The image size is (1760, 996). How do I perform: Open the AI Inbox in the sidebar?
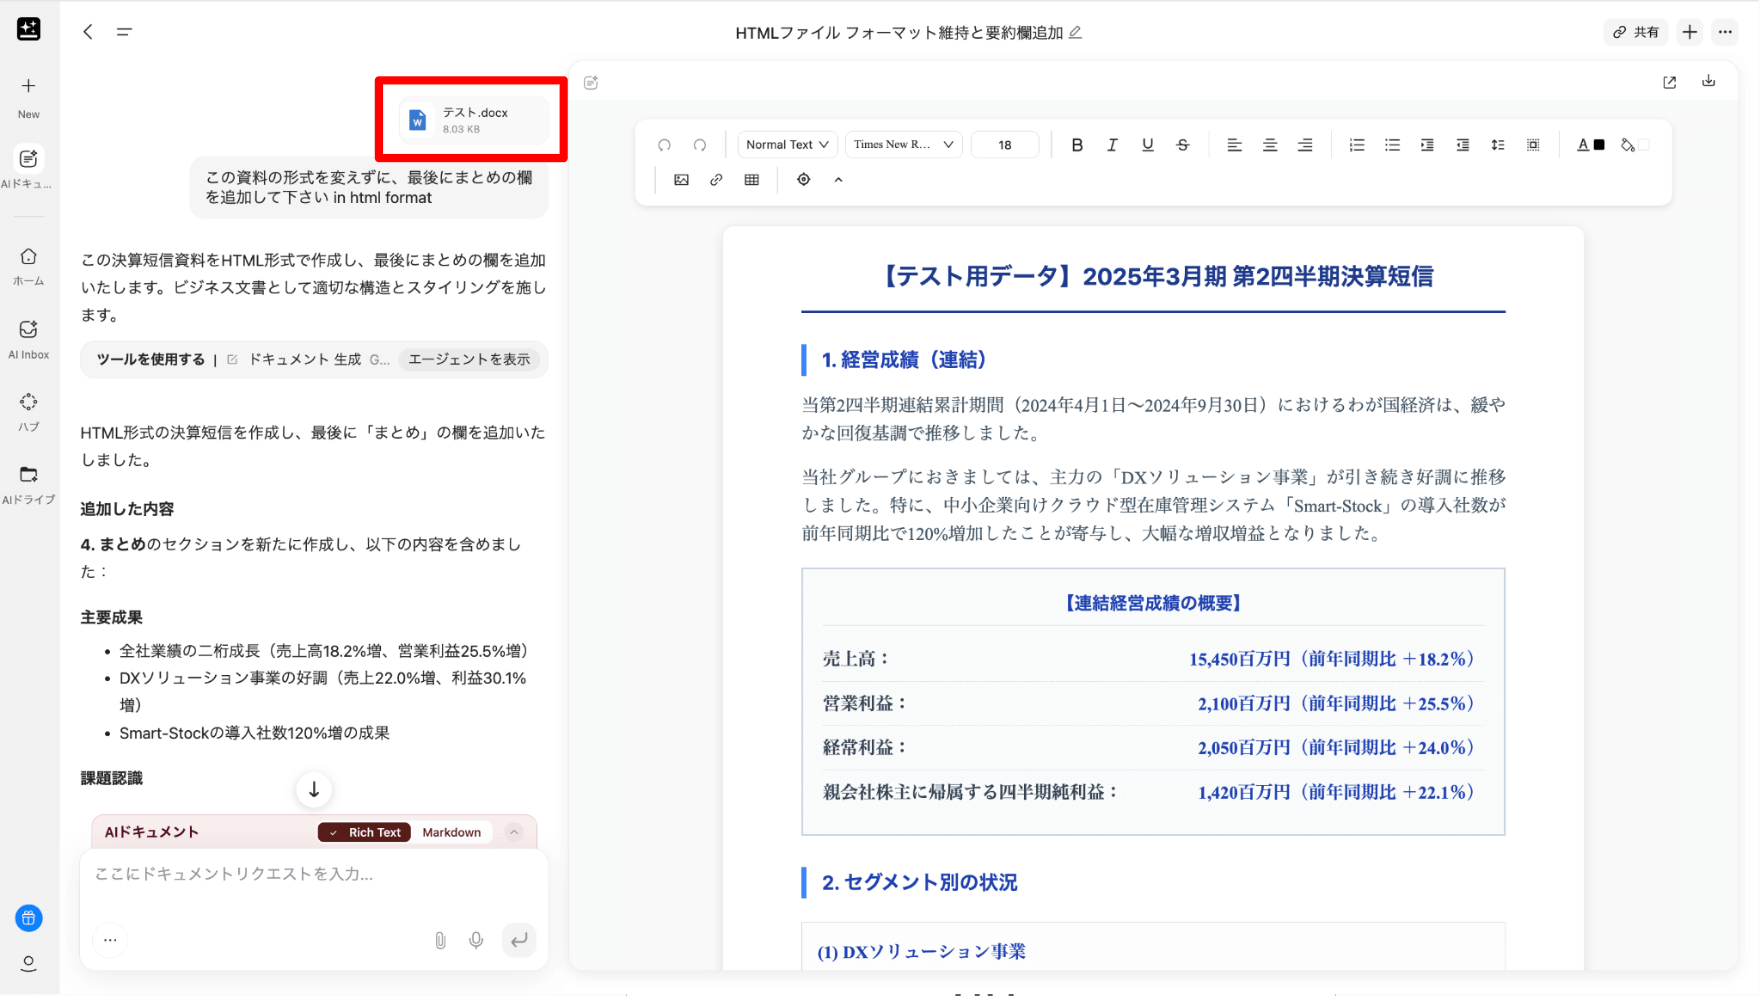click(29, 339)
